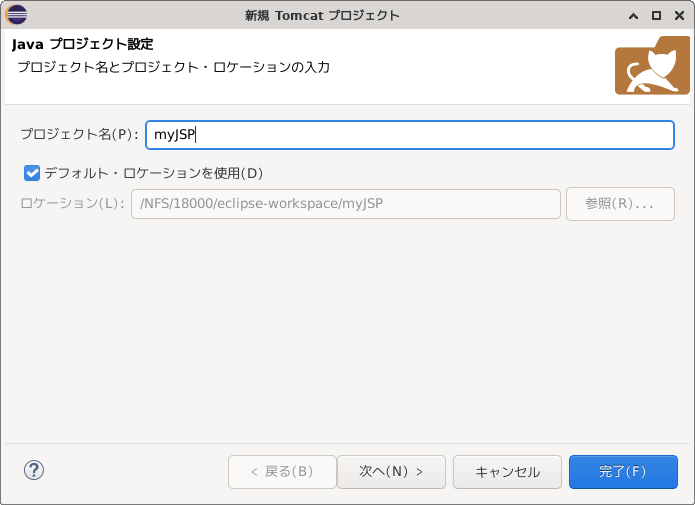
Task: Click the Eclipse logo in title bar
Action: [16, 15]
